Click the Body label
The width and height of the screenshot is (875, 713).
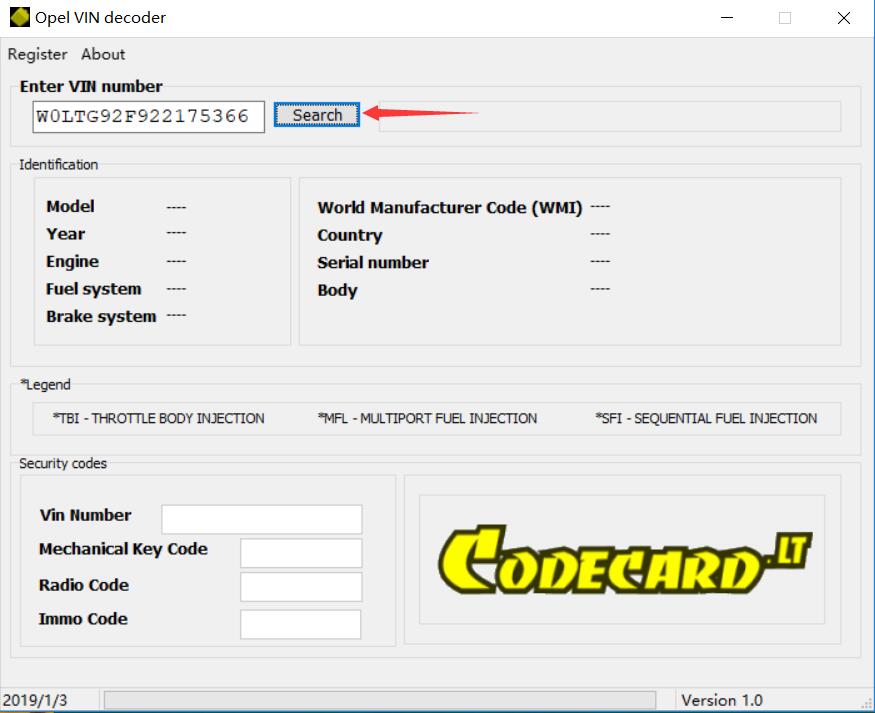[337, 291]
